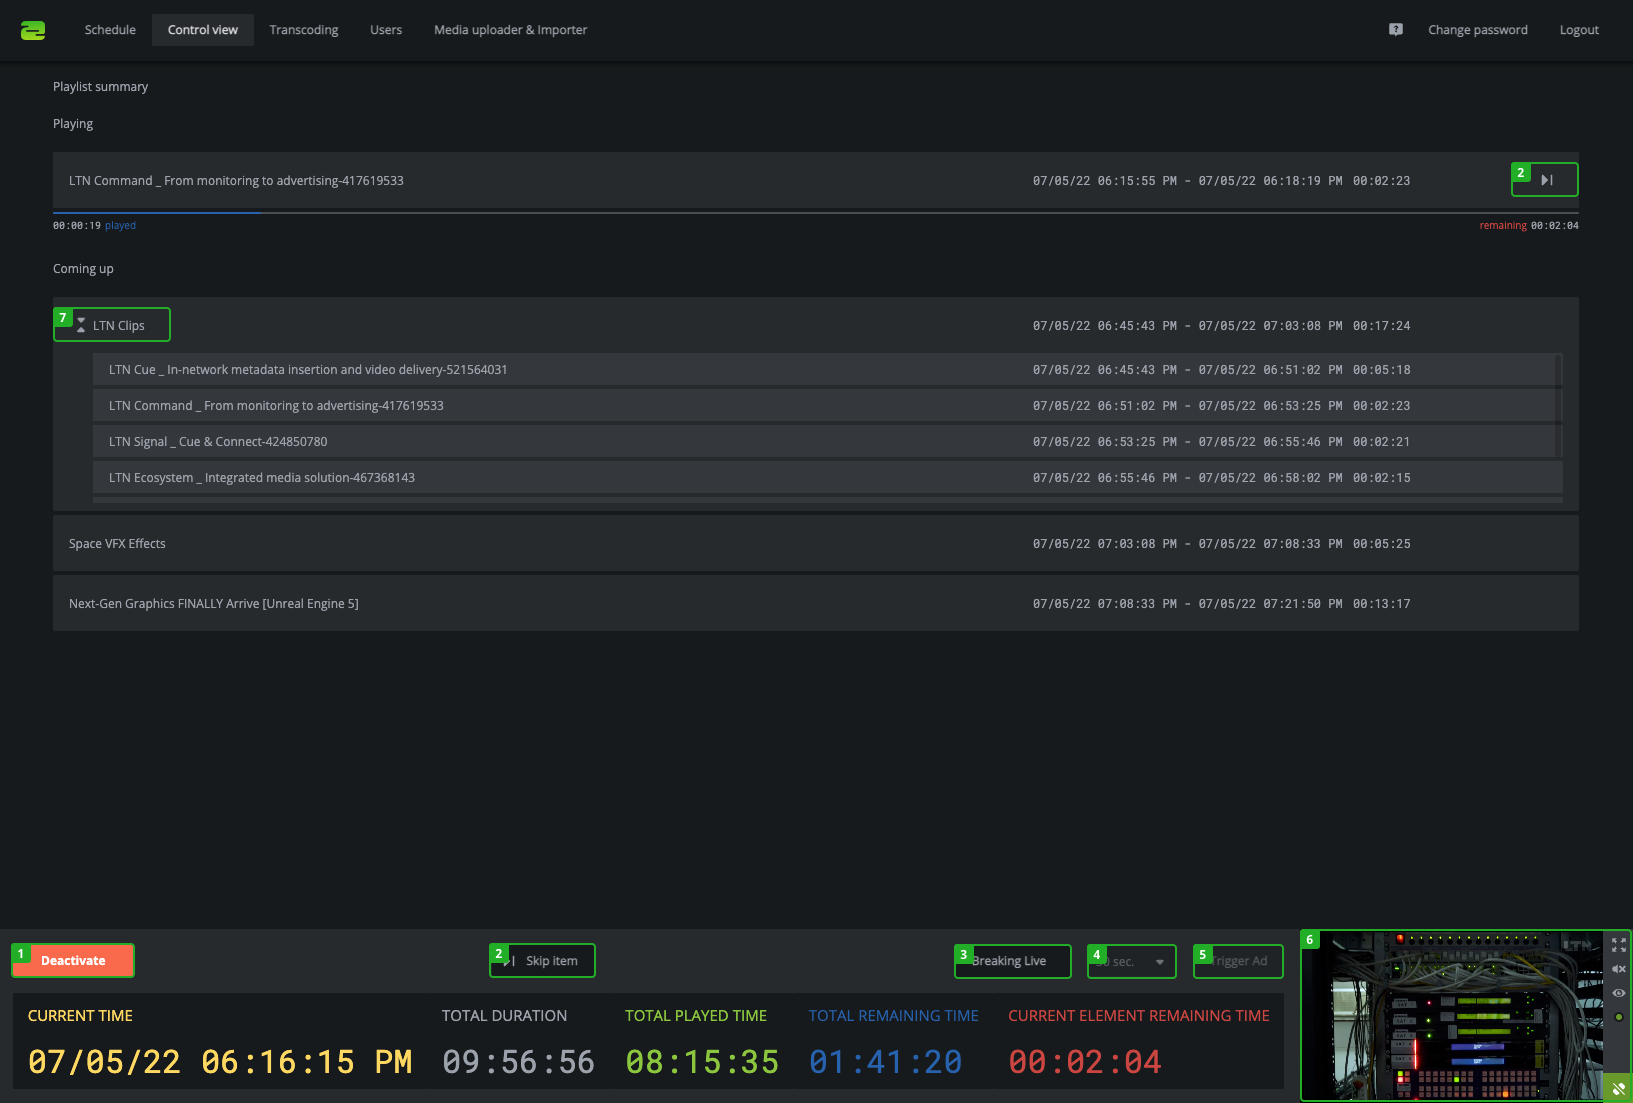Screen dimensions: 1633x1103
Task: Collapse the LTN Clips group
Action: tap(82, 325)
